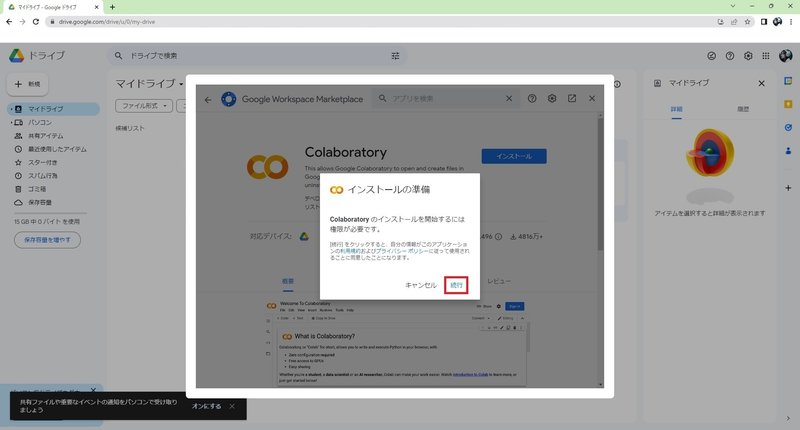Open Contacts side panel icon
Image resolution: width=800 pixels, height=430 pixels.
[788, 150]
